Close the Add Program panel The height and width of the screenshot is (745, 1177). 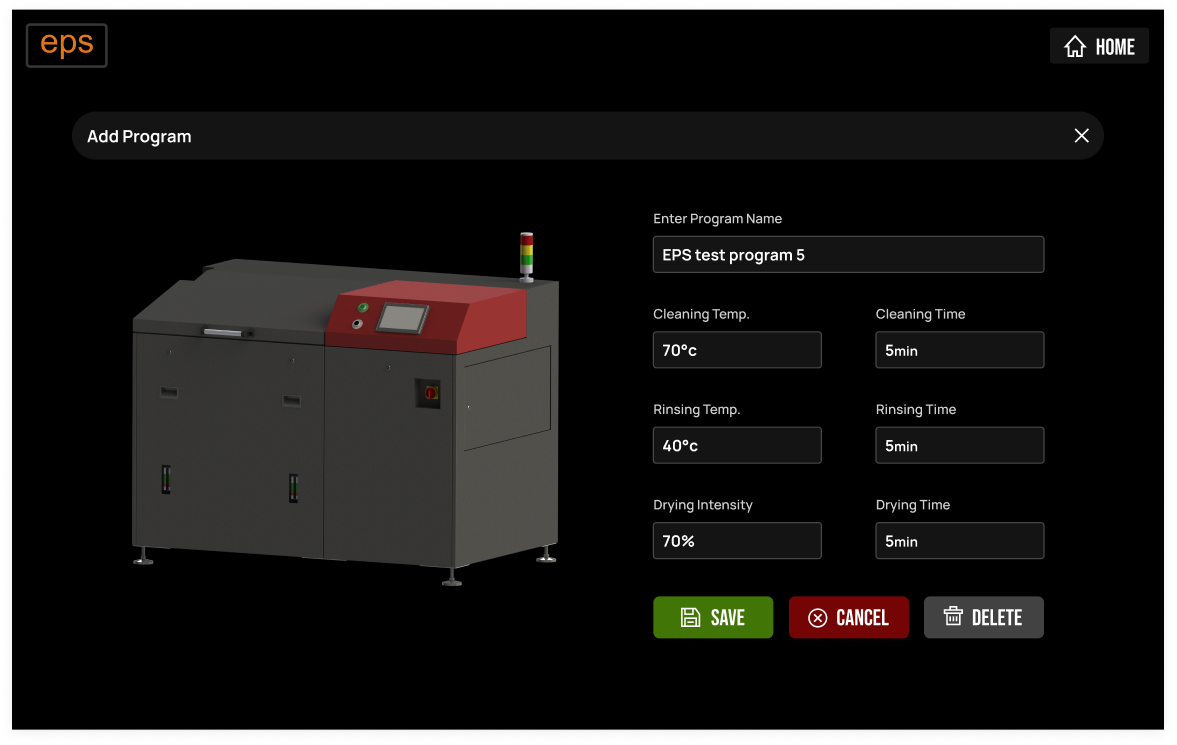[1081, 136]
